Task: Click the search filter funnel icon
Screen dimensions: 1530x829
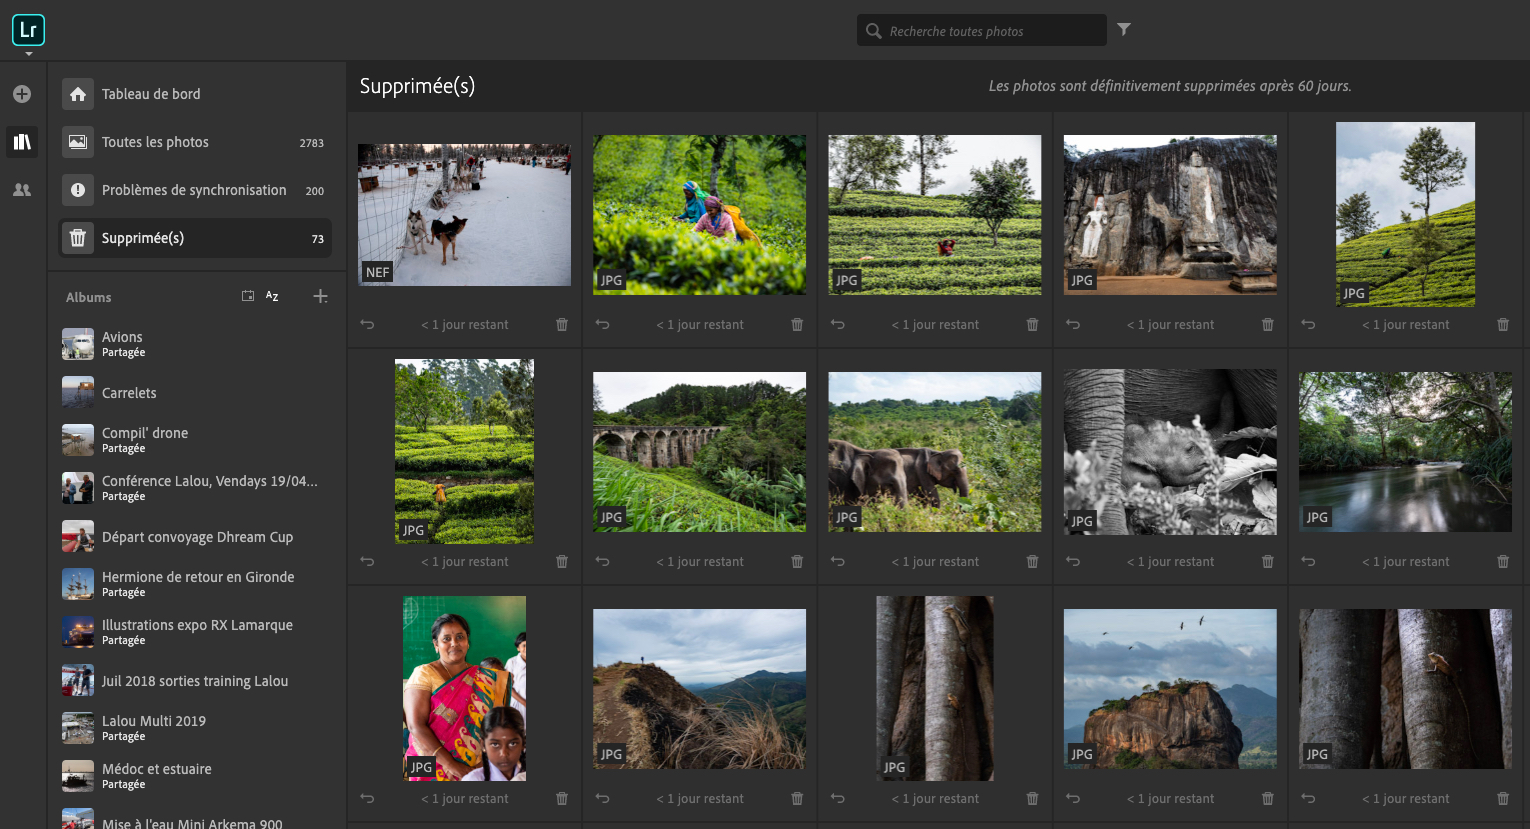Action: (1124, 30)
